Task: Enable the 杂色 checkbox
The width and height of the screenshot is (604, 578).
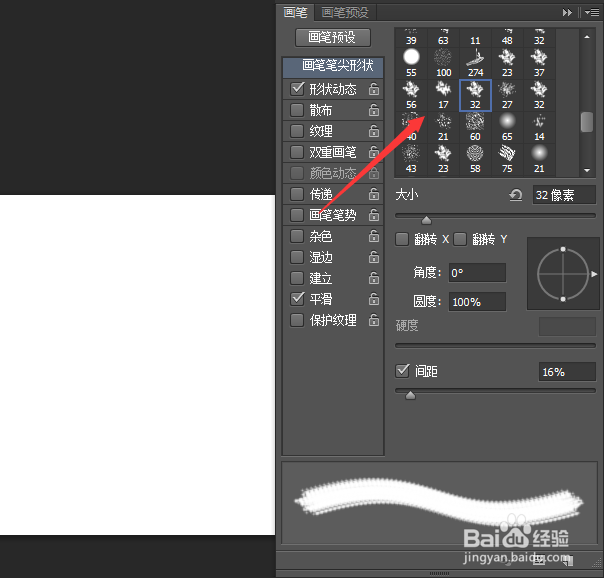Action: pyautogui.click(x=297, y=236)
